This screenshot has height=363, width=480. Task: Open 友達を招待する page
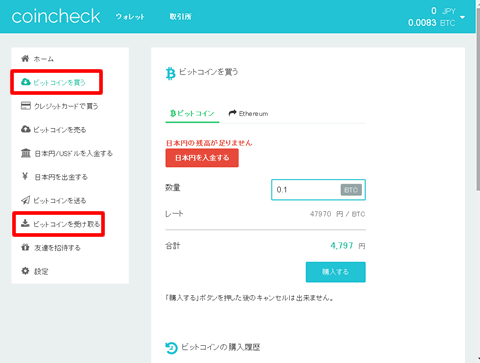(x=57, y=248)
